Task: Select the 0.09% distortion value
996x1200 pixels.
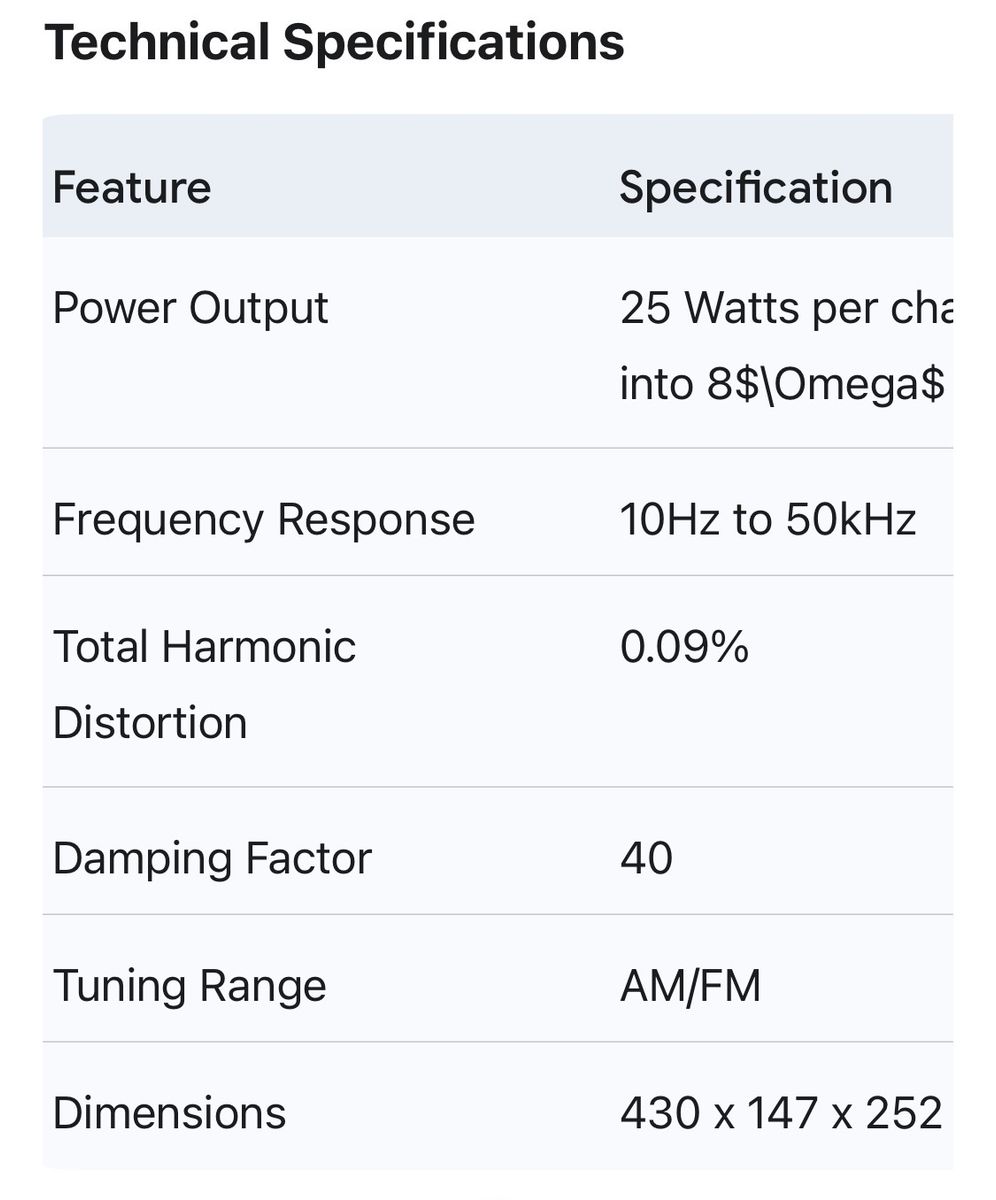Action: pyautogui.click(x=684, y=647)
